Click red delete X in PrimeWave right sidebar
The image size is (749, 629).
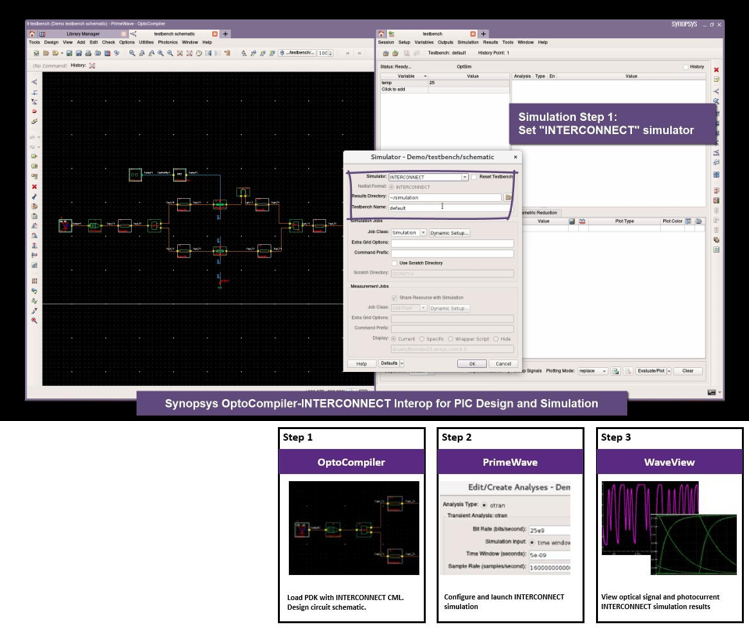[716, 70]
